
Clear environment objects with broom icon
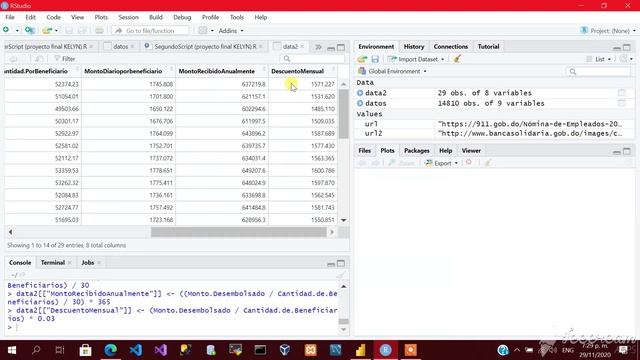pos(457,59)
